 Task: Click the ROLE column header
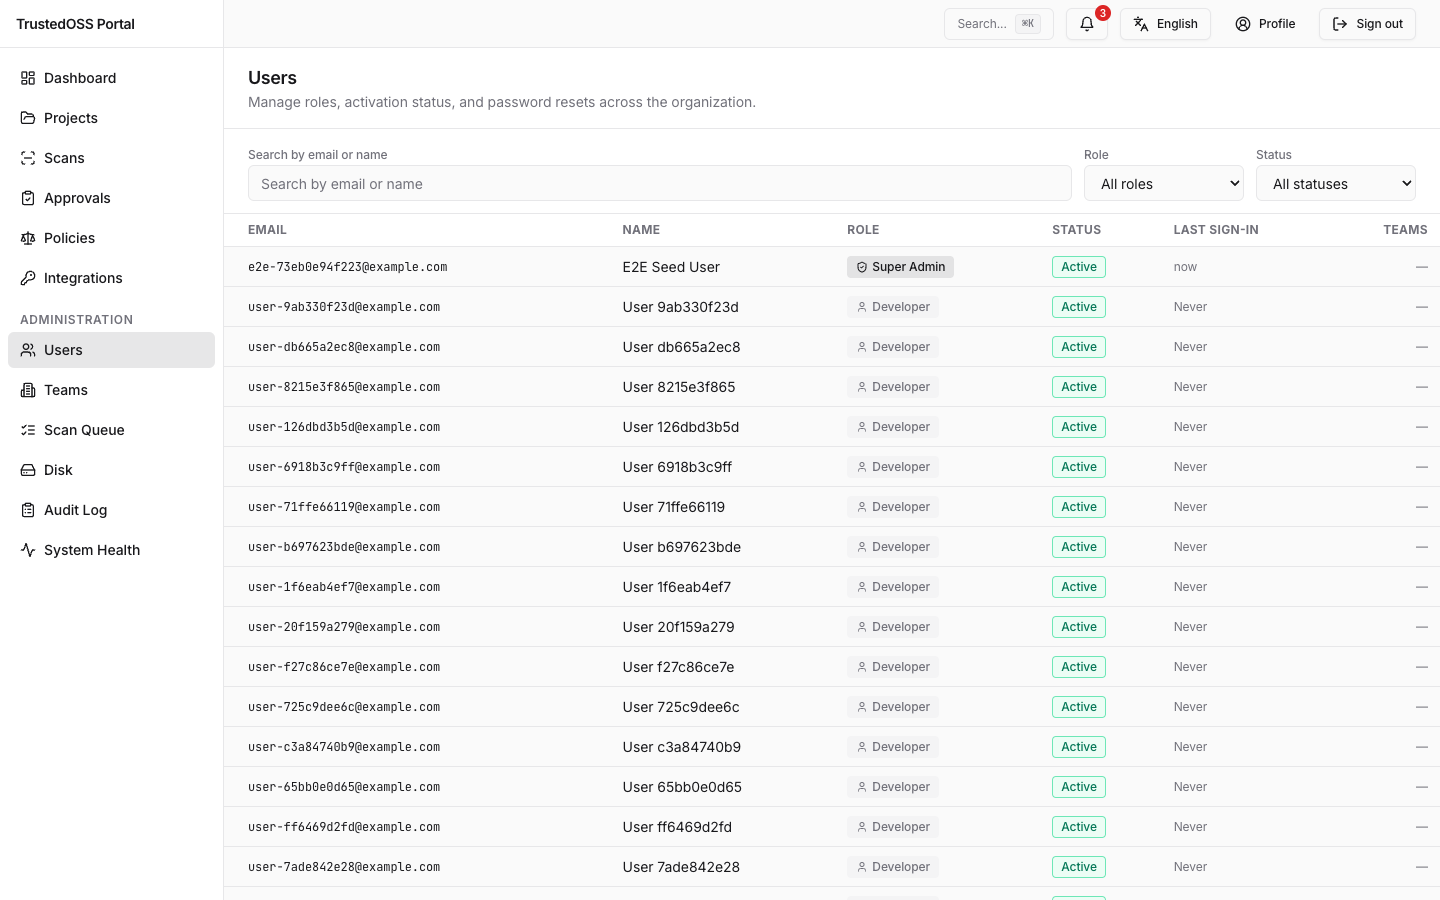[863, 230]
